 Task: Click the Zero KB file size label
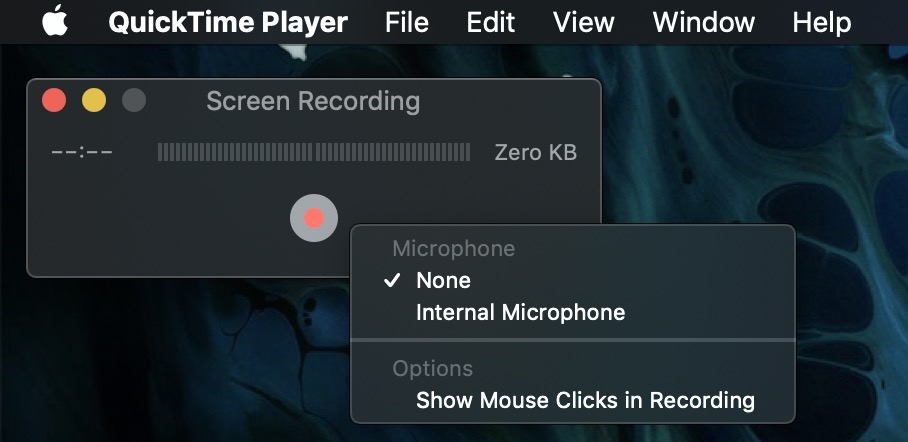coord(535,153)
